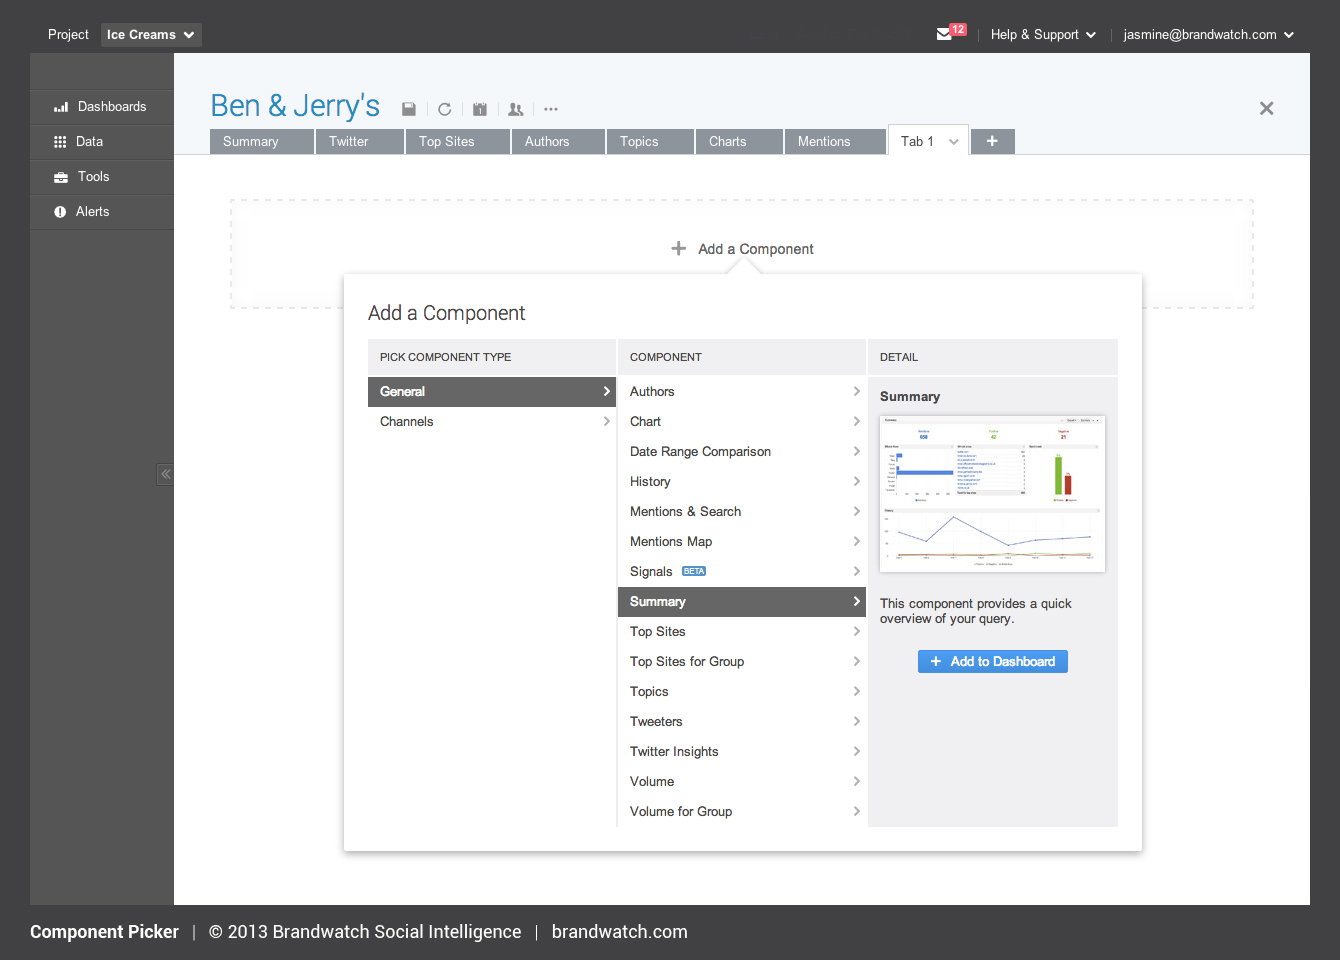Click the blue Add to Dashboard button

pos(993,661)
